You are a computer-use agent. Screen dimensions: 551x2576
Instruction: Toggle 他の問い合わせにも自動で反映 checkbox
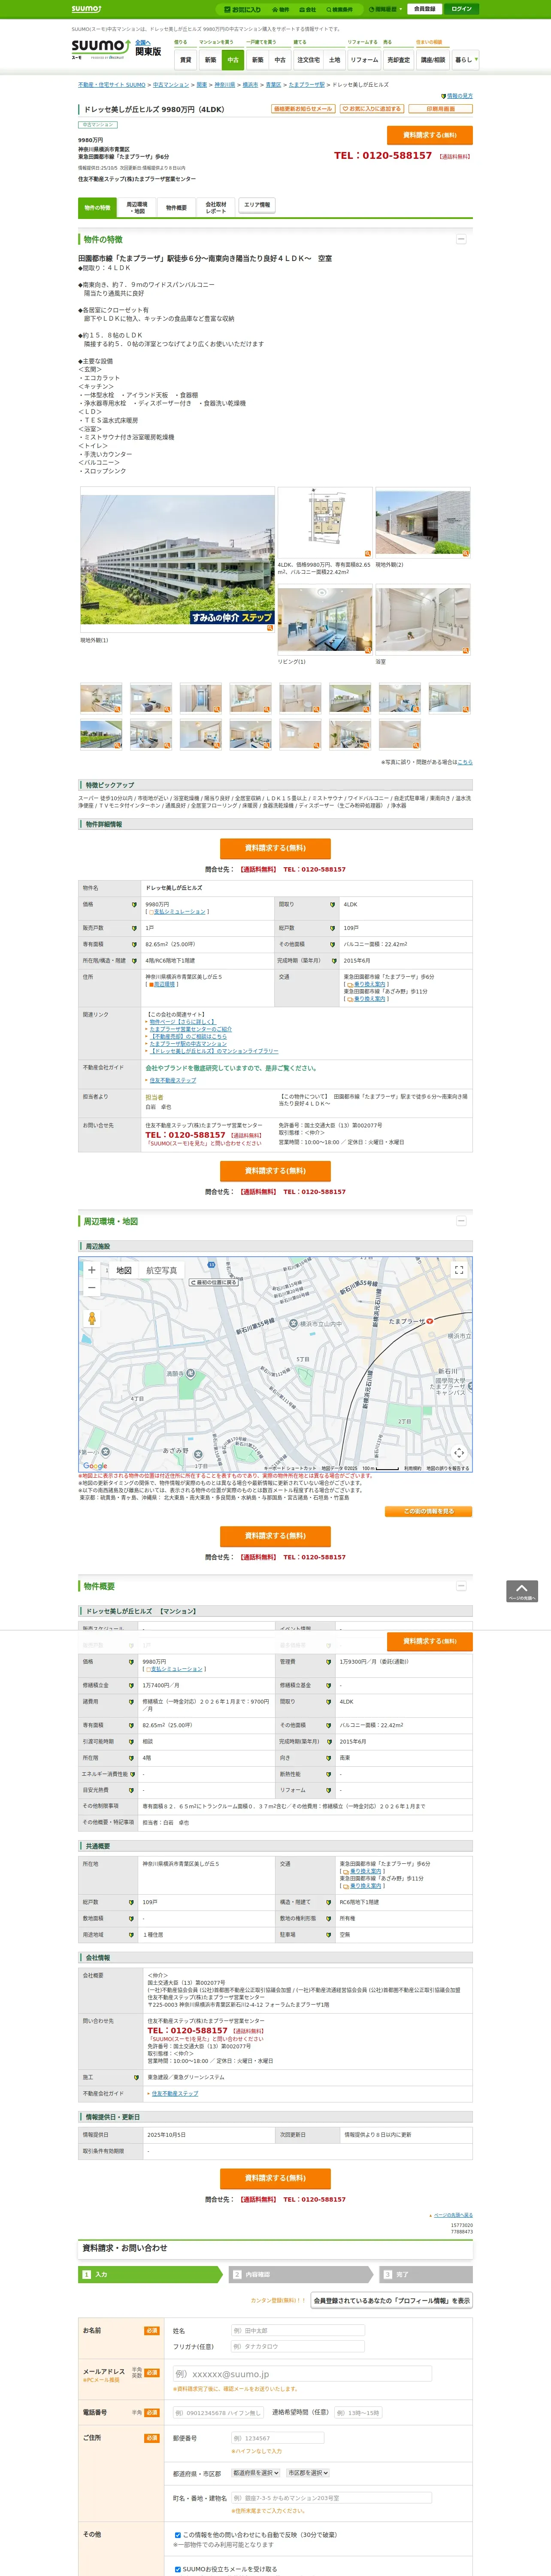pos(178,2535)
